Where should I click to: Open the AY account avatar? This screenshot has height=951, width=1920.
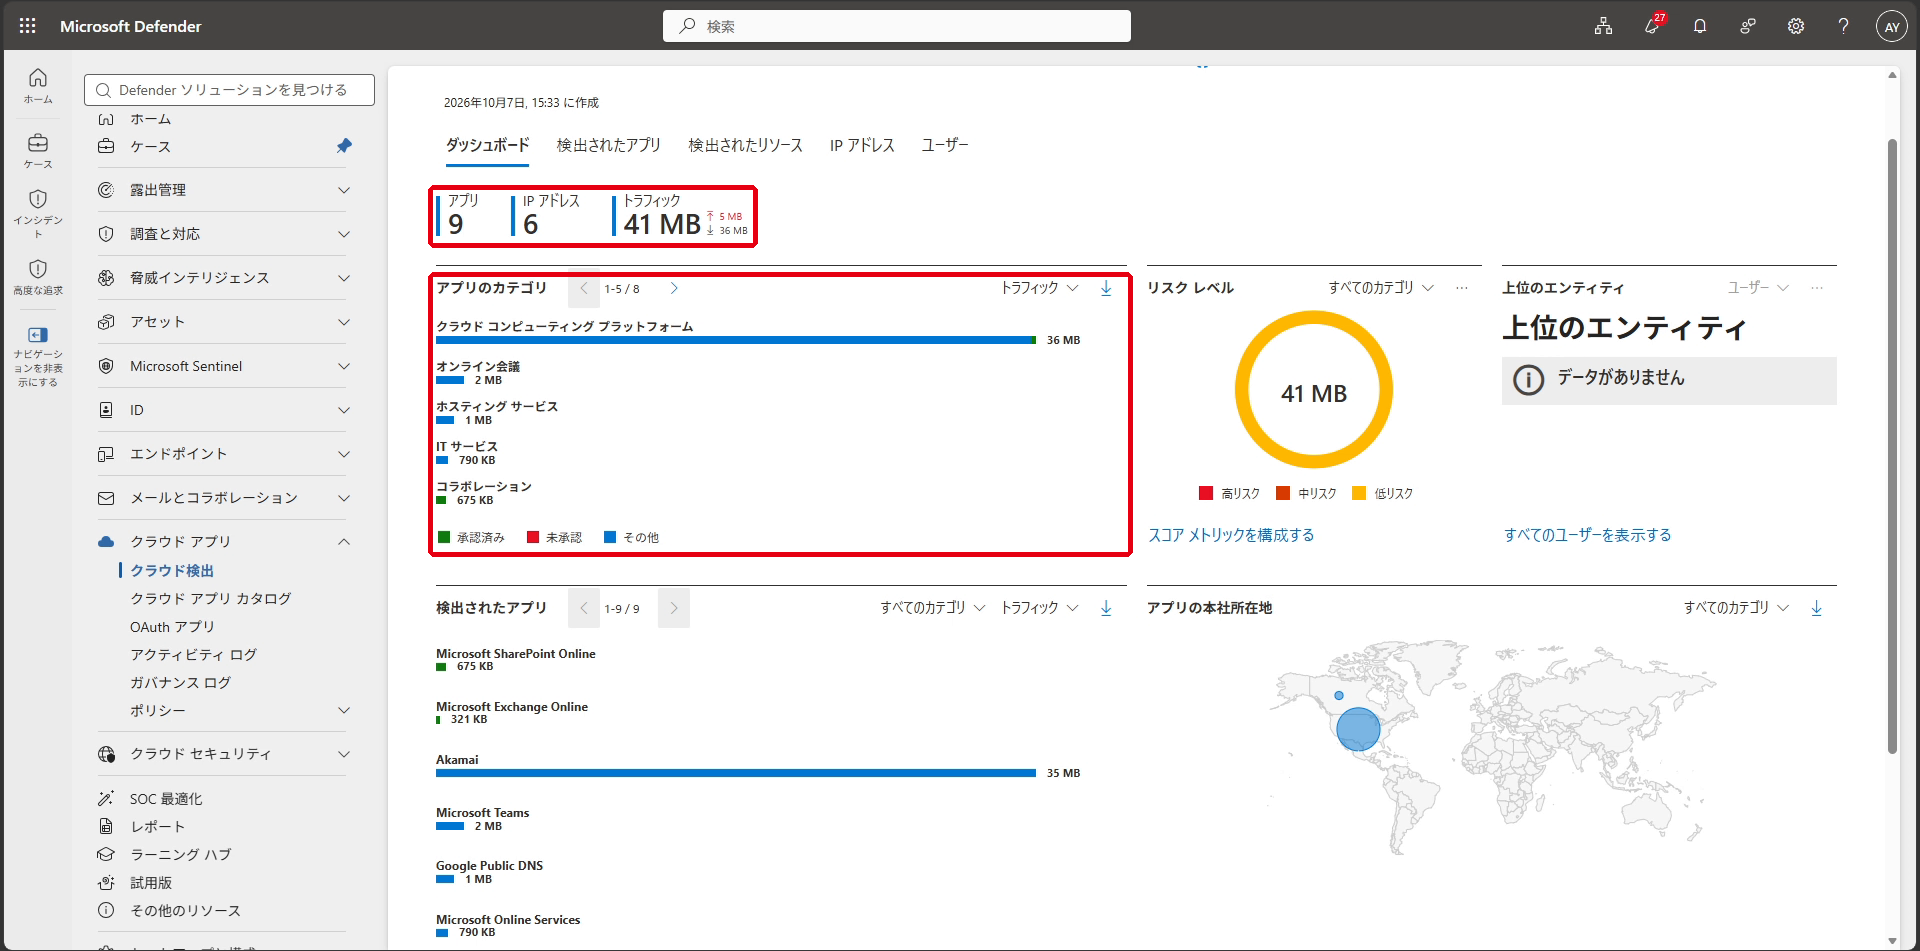coord(1891,27)
